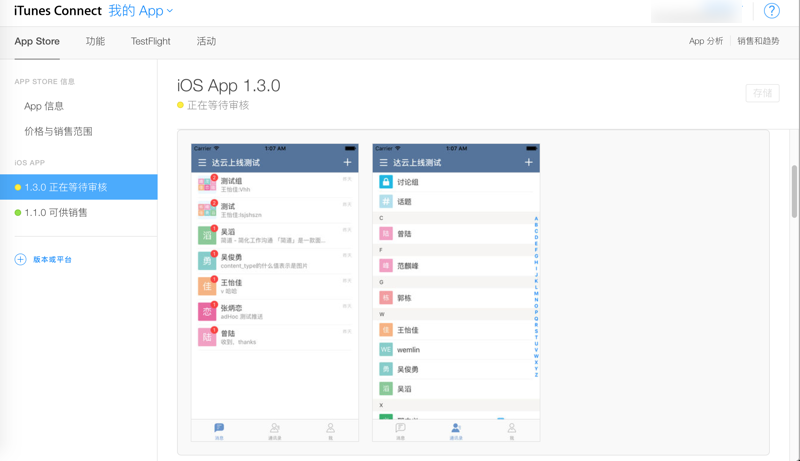The image size is (800, 461).
Task: Switch to the 功能 tab
Action: tap(95, 41)
